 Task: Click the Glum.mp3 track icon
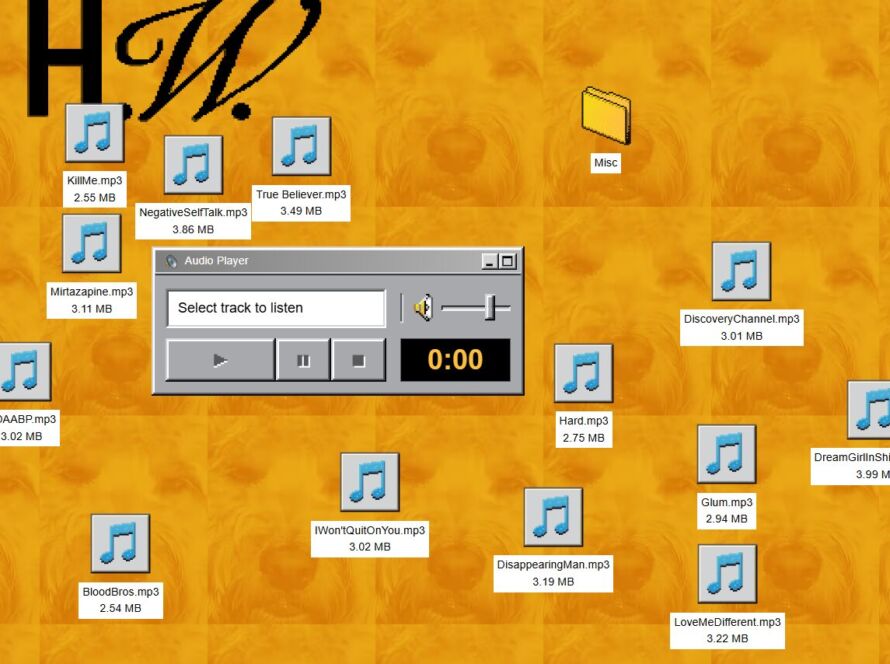coord(726,454)
